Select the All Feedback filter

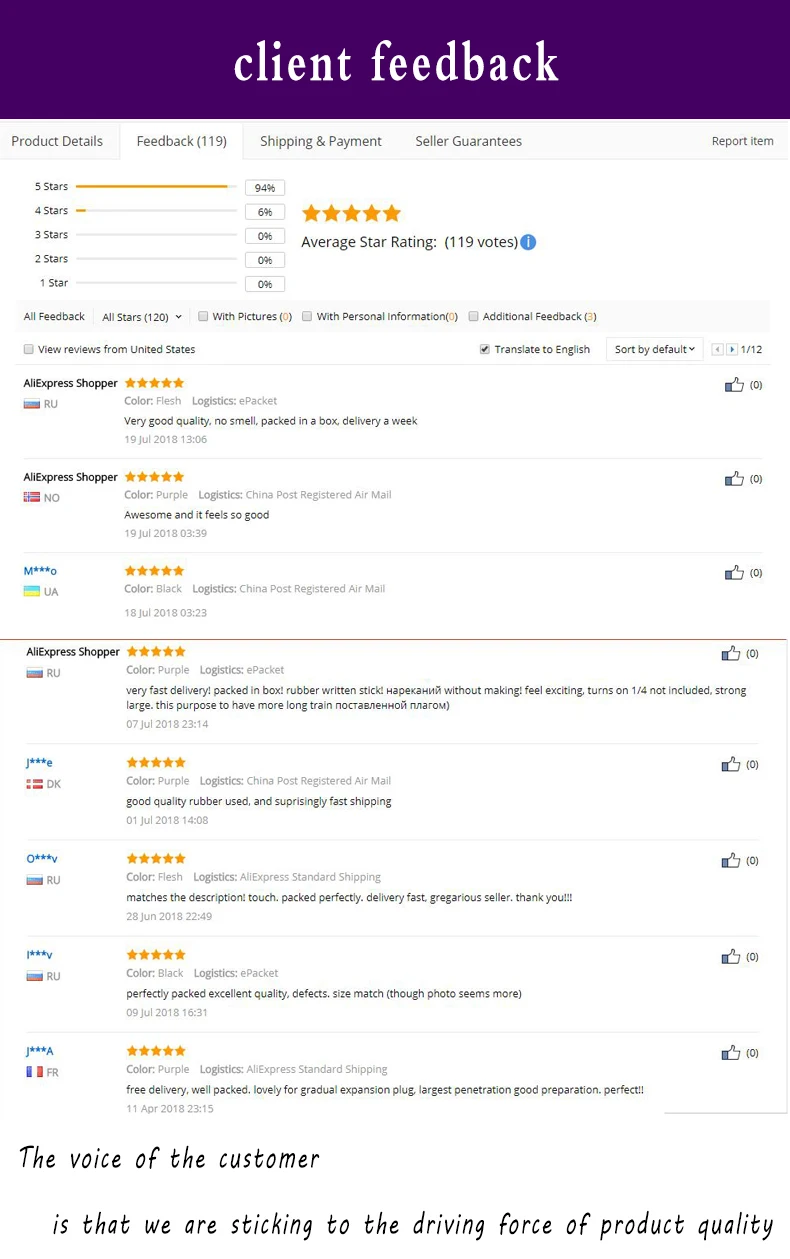click(54, 317)
